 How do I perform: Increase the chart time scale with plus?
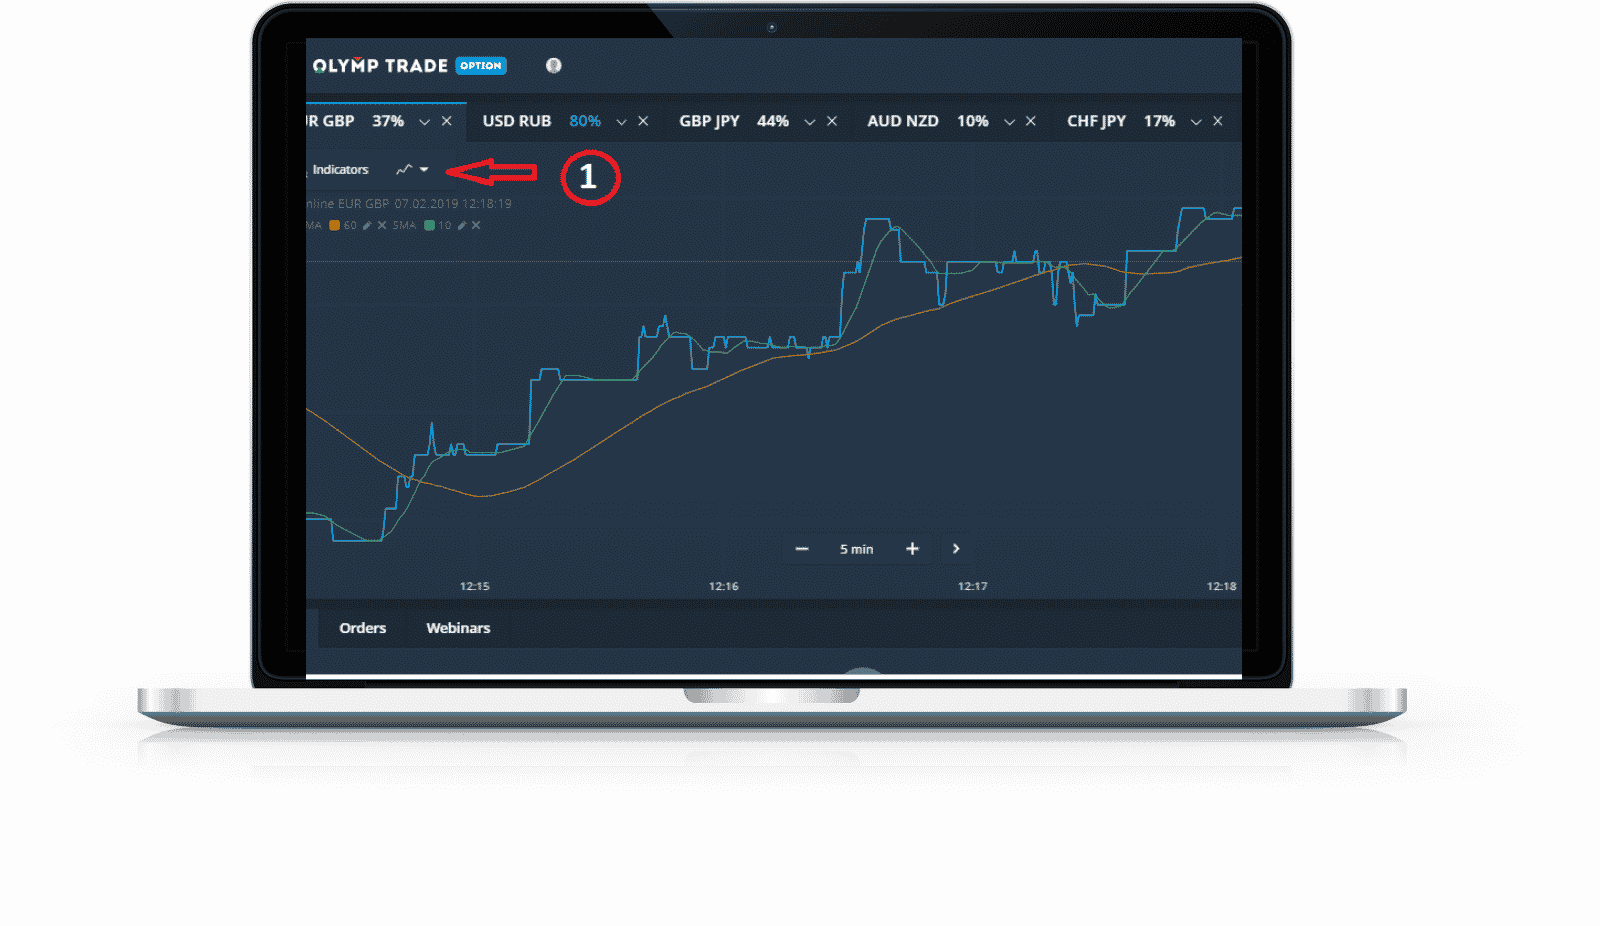(x=912, y=549)
